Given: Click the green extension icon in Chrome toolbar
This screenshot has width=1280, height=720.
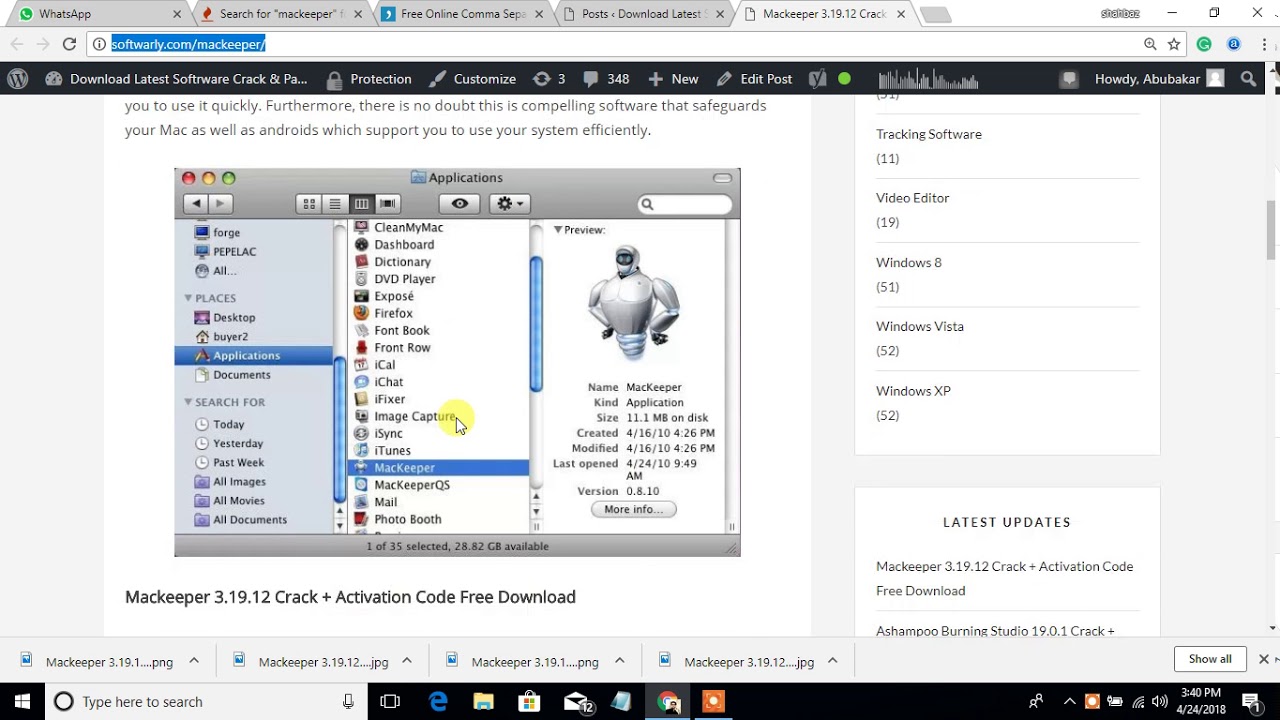Looking at the screenshot, I should (x=1204, y=44).
